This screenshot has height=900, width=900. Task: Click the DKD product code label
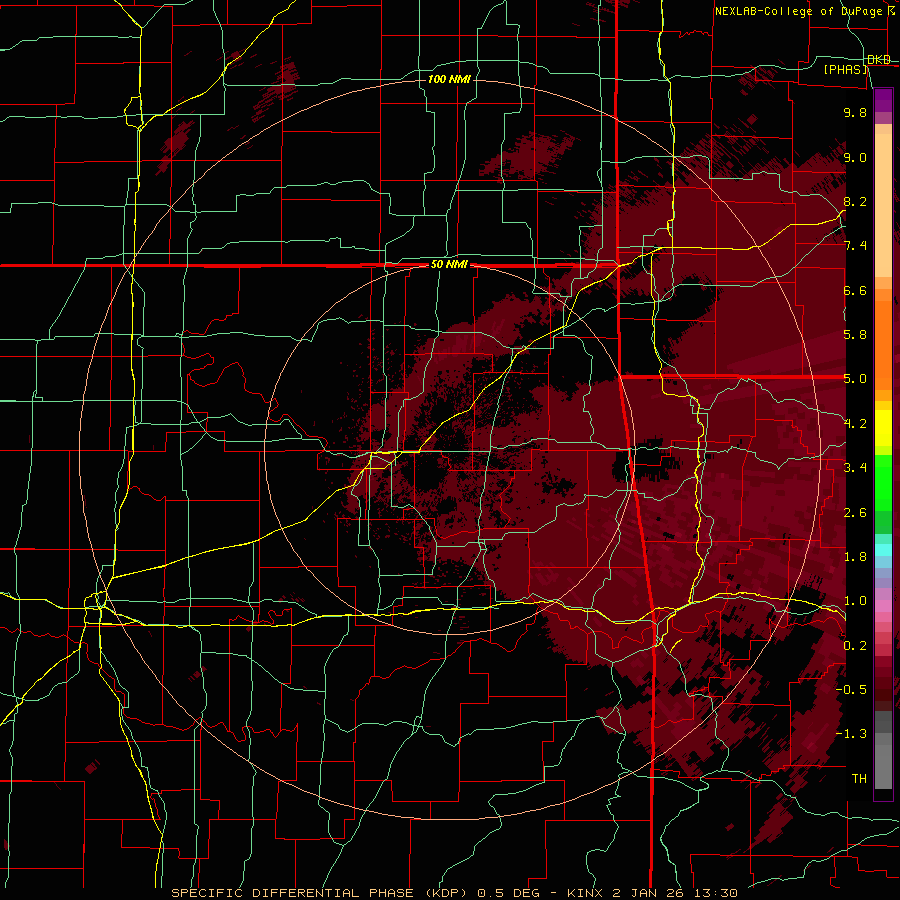[879, 59]
